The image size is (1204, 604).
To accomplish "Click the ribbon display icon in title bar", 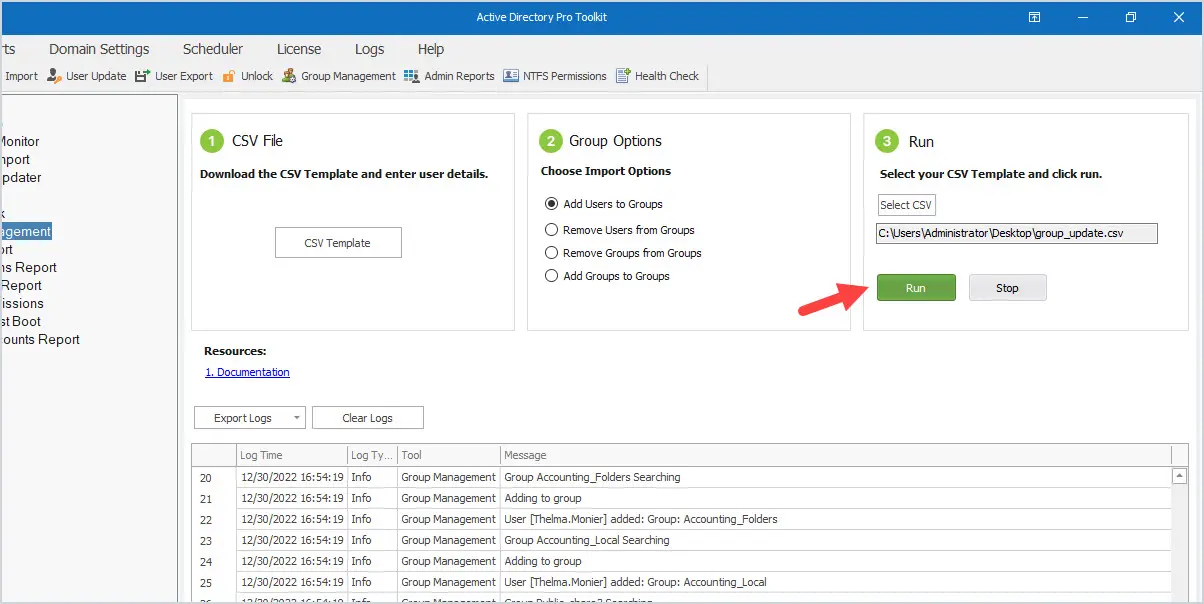I will [x=1035, y=17].
